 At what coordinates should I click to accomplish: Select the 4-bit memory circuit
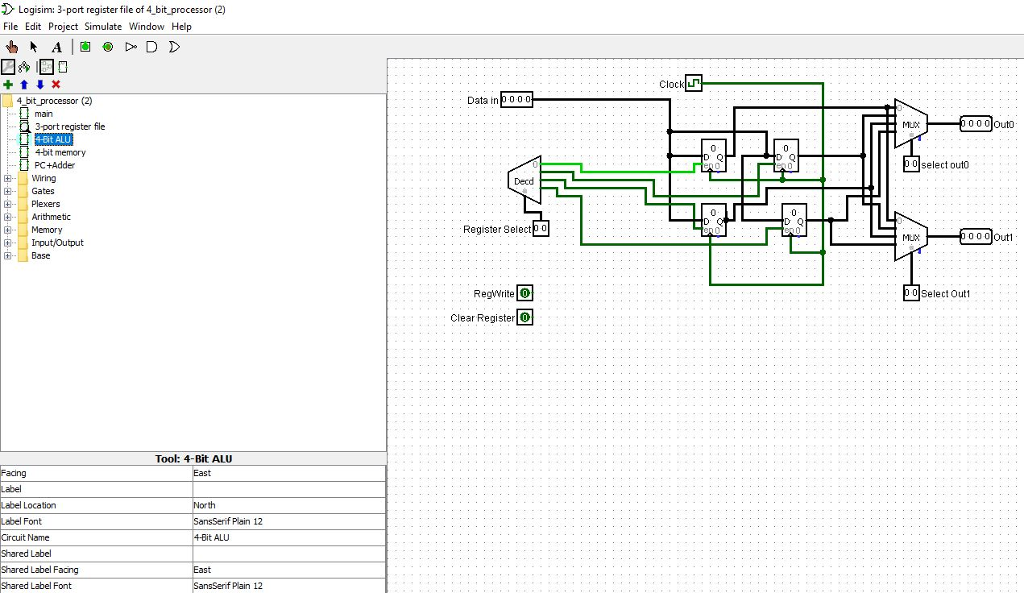point(60,152)
